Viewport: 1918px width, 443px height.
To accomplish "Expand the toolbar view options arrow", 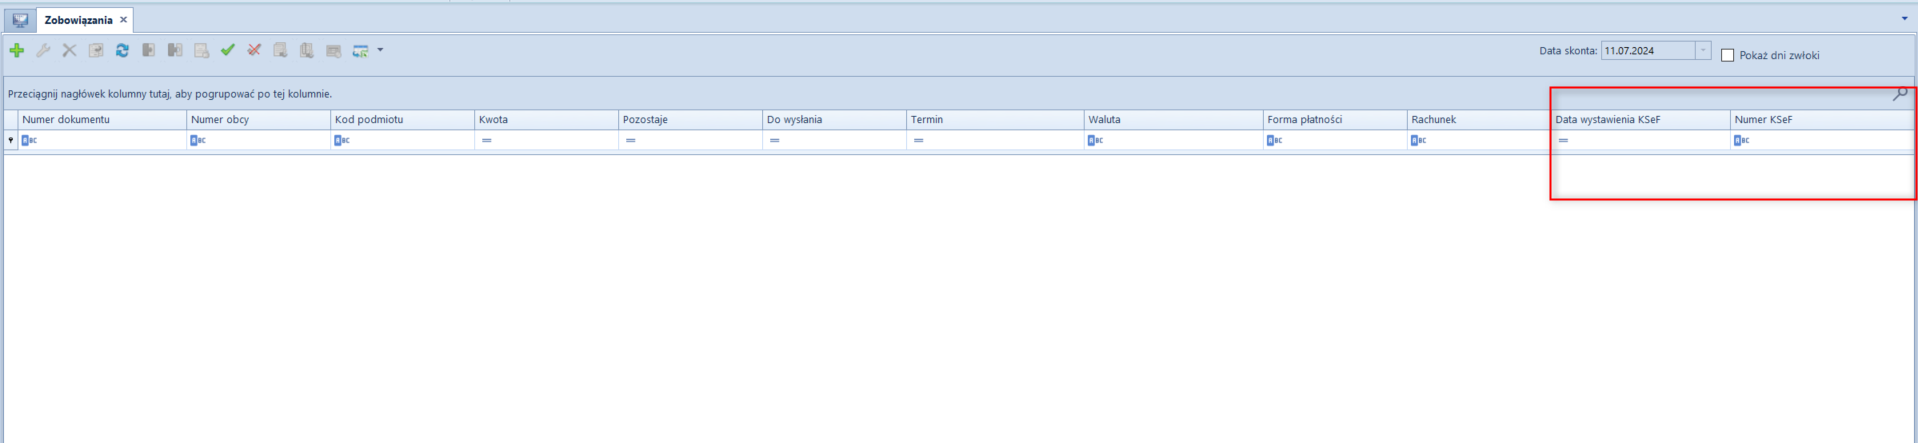I will click(x=380, y=50).
